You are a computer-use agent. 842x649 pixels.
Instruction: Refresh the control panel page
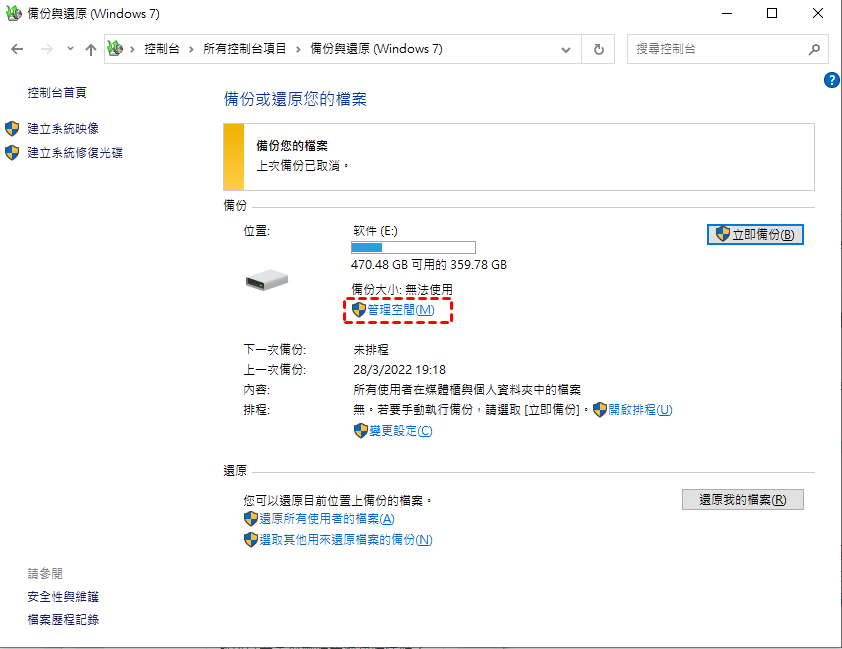tap(598, 49)
